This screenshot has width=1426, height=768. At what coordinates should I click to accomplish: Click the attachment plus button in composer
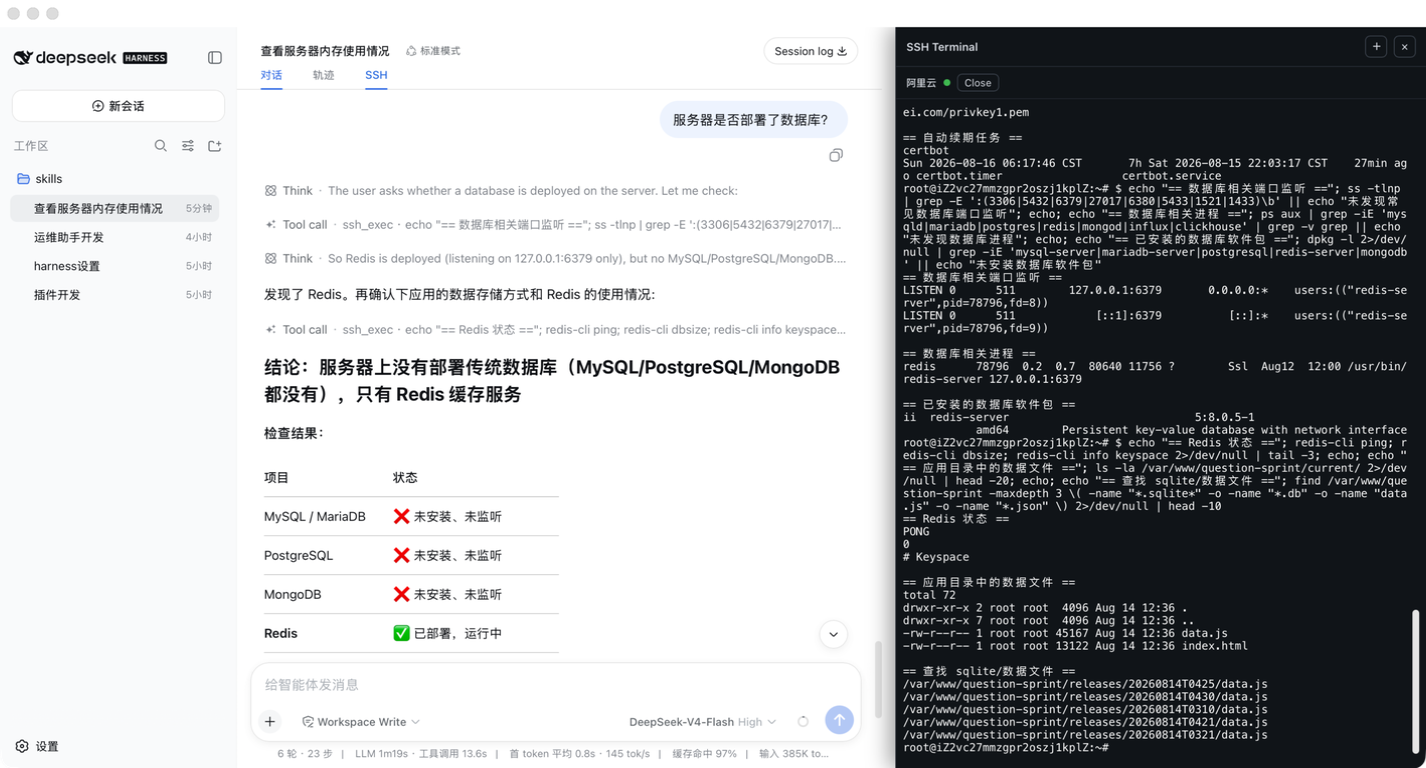coord(270,721)
